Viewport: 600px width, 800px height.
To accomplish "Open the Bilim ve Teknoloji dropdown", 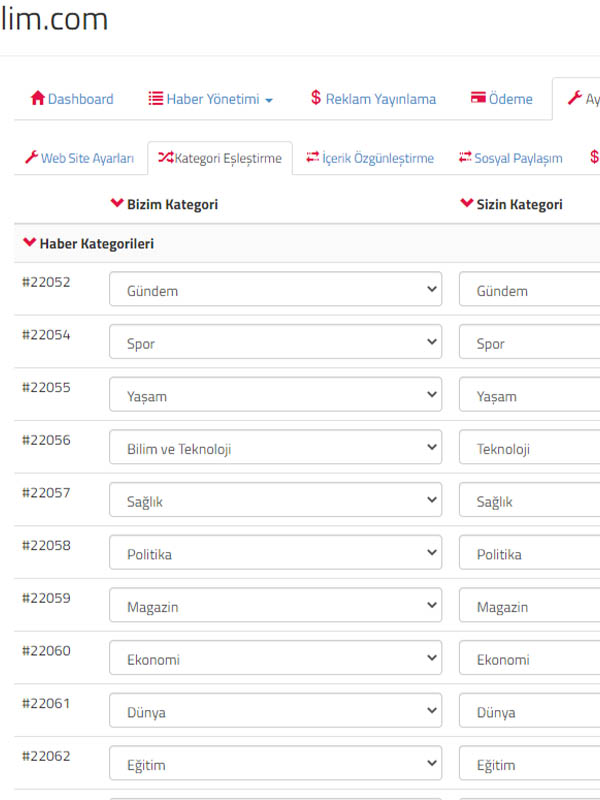I will (275, 449).
